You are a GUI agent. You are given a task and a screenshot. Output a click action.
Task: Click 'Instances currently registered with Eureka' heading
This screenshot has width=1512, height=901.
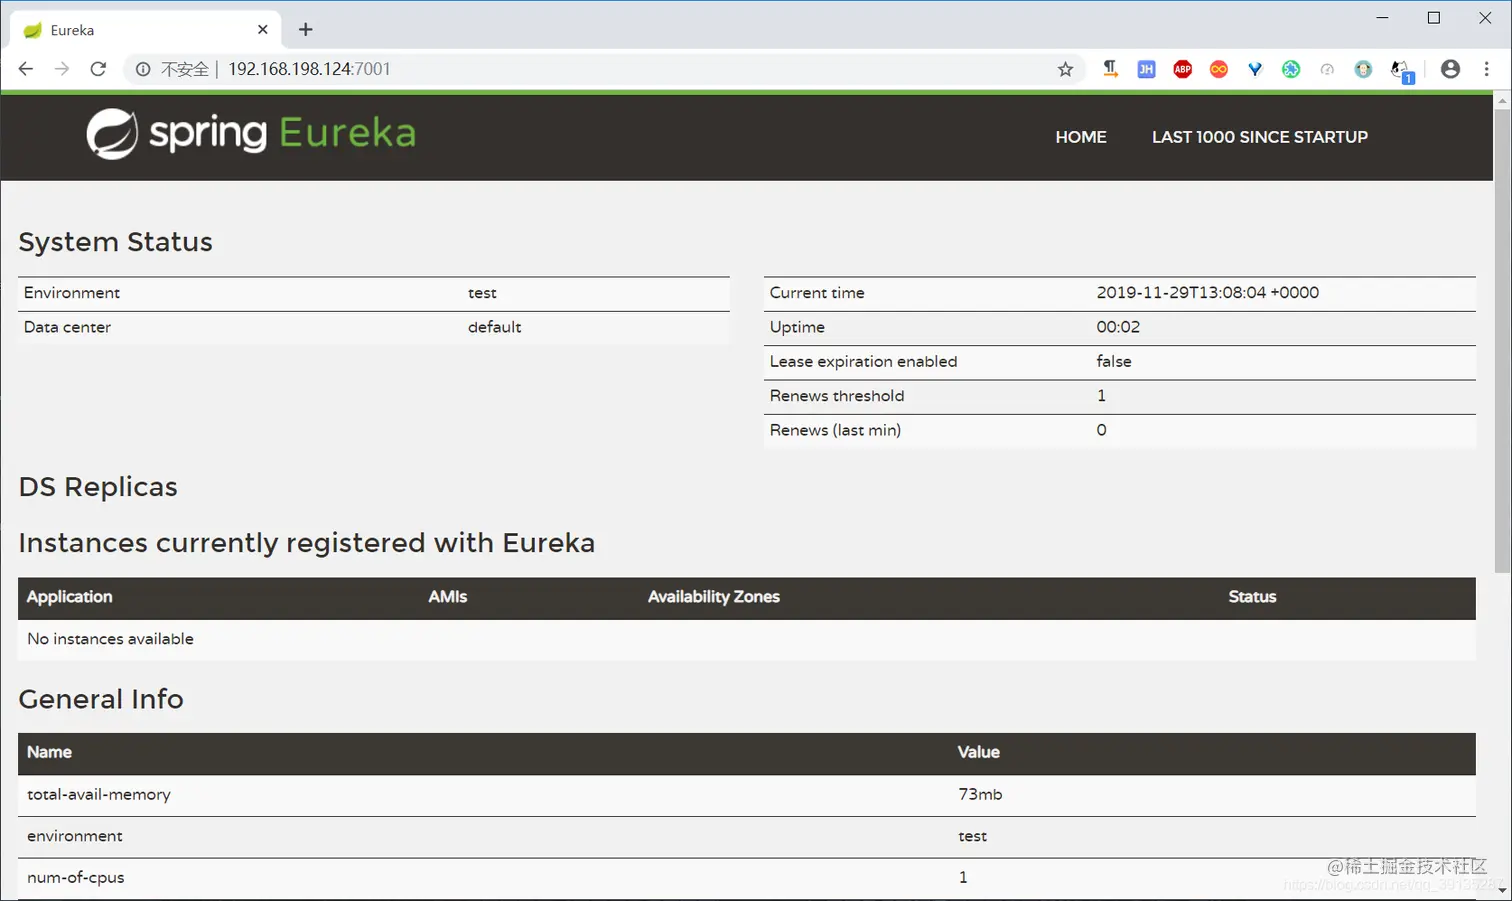pyautogui.click(x=307, y=543)
